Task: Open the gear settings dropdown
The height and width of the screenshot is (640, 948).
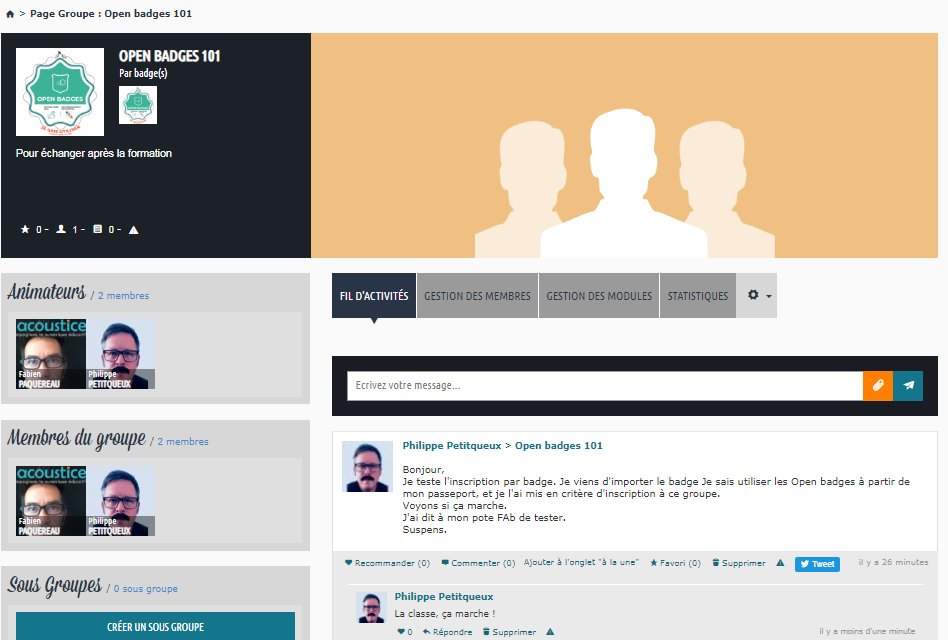Action: tap(759, 296)
